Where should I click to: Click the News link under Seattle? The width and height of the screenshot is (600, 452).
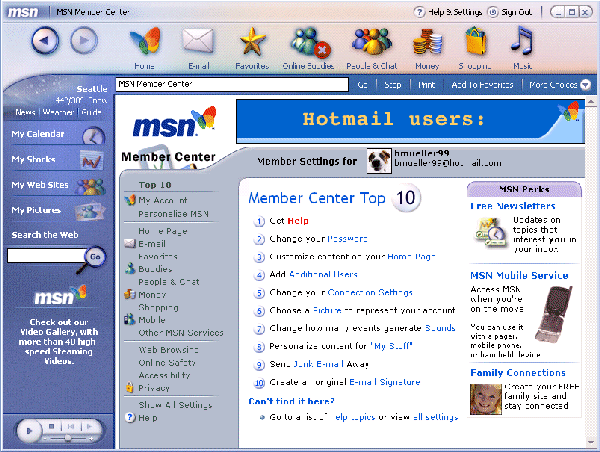tap(25, 112)
